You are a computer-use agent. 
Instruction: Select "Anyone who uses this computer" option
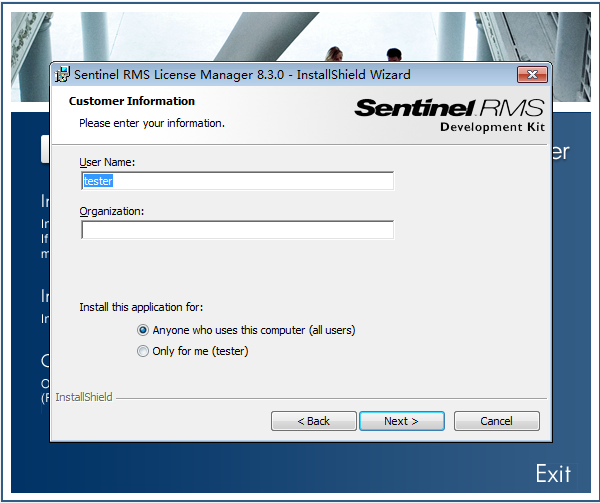click(143, 330)
